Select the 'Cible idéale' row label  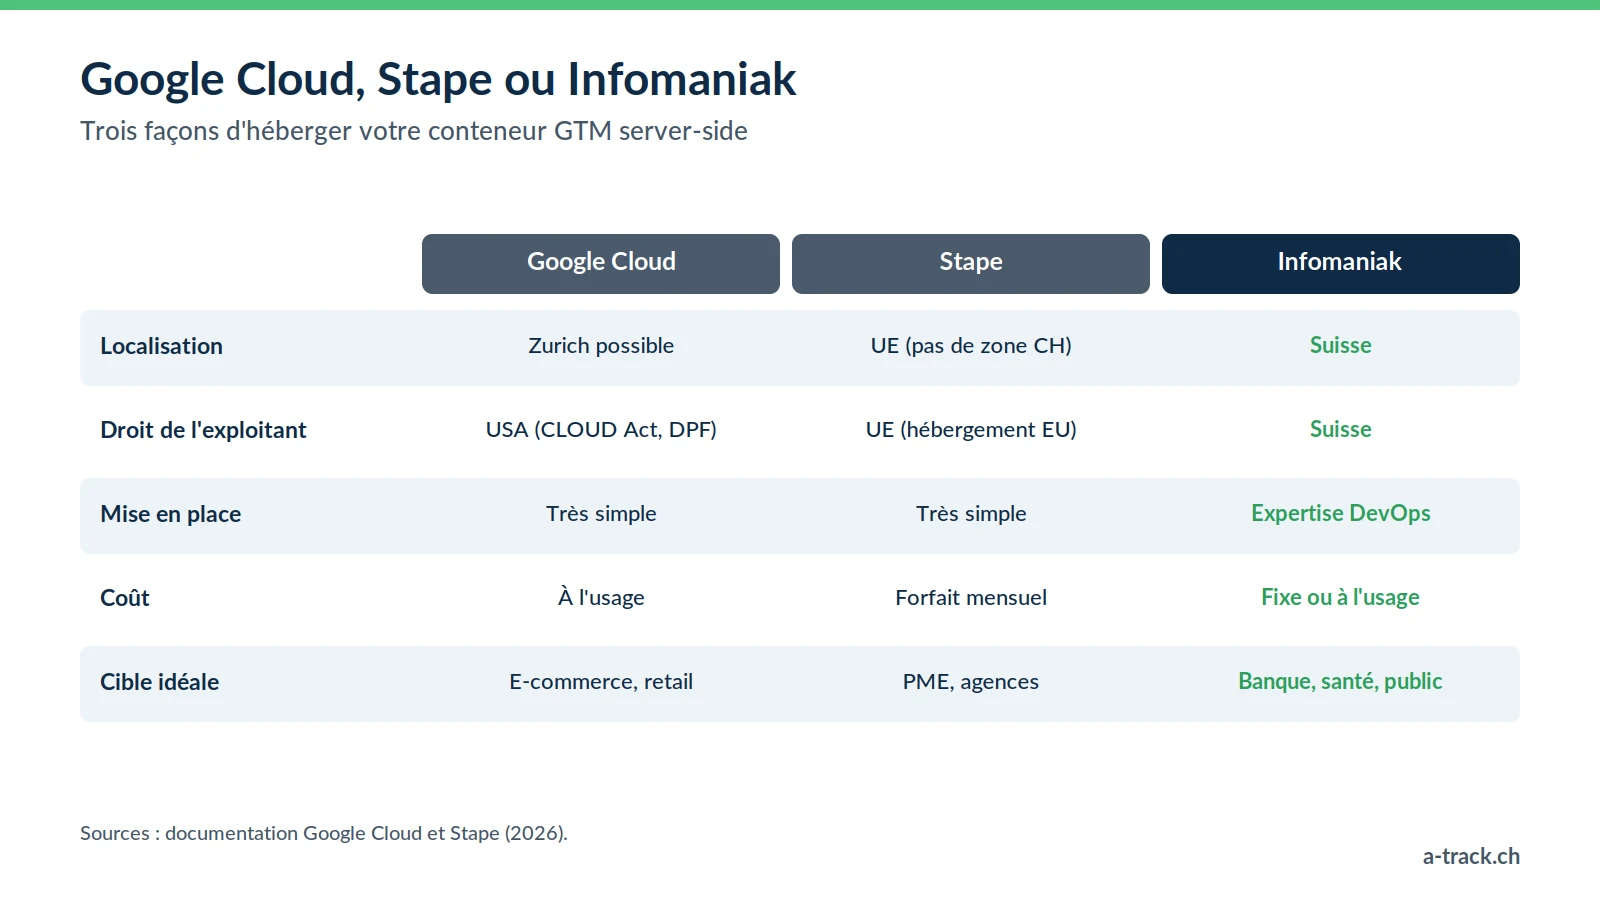[x=160, y=682]
